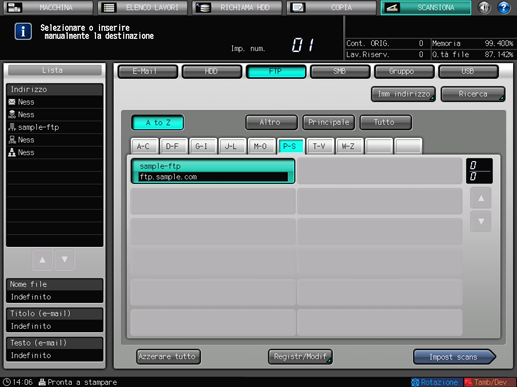
Task: Click the Cont. ORIG. counter
Action: pos(385,43)
